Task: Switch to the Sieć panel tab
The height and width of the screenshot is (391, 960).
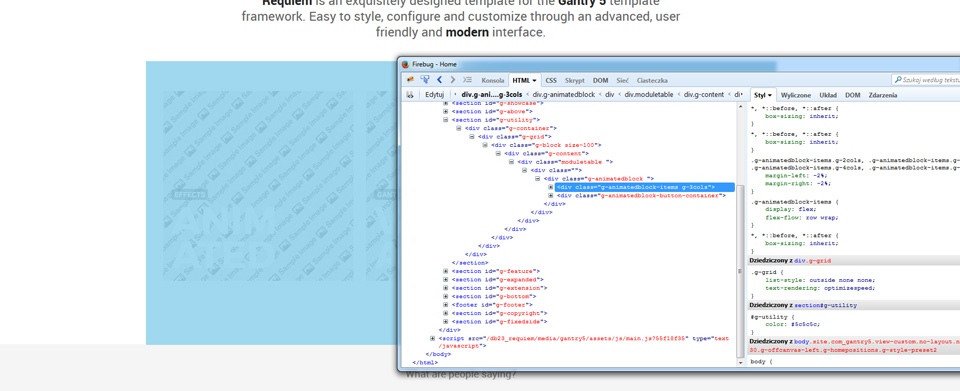Action: click(622, 80)
